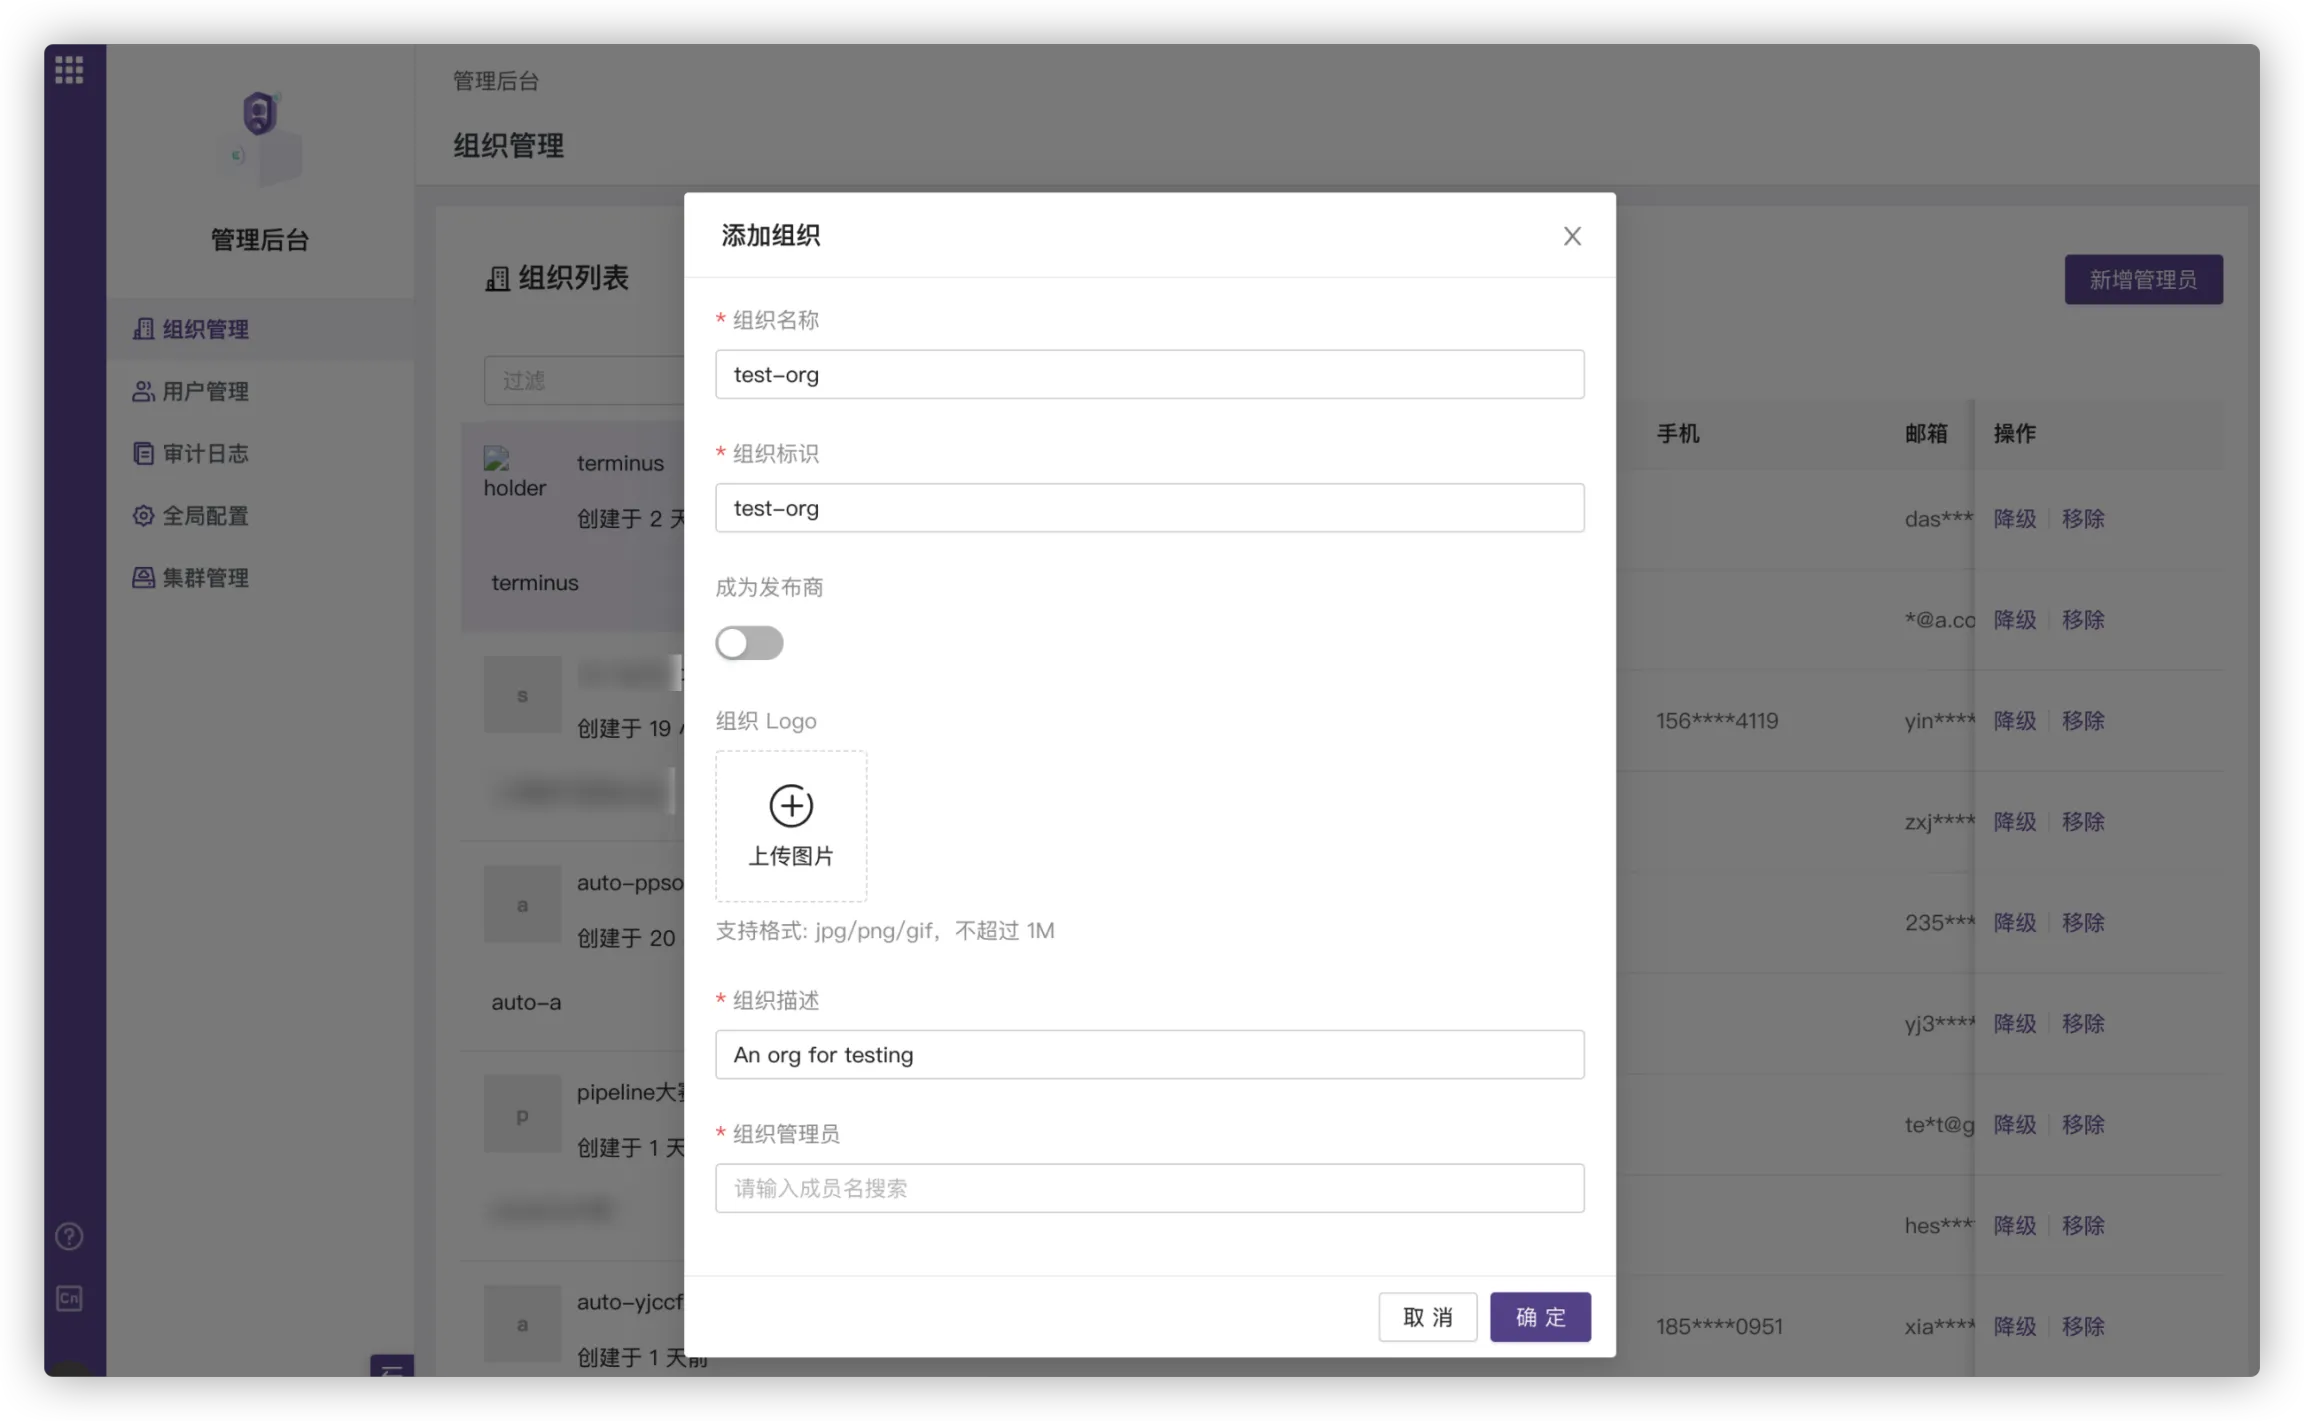Click the help question mark icon
2304x1421 pixels.
(69, 1237)
